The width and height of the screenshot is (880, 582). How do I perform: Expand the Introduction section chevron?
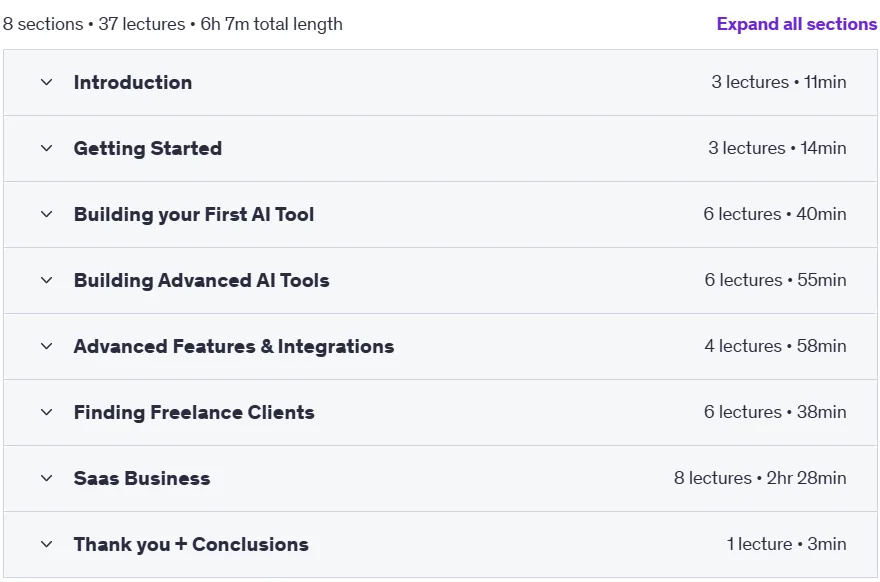click(47, 83)
